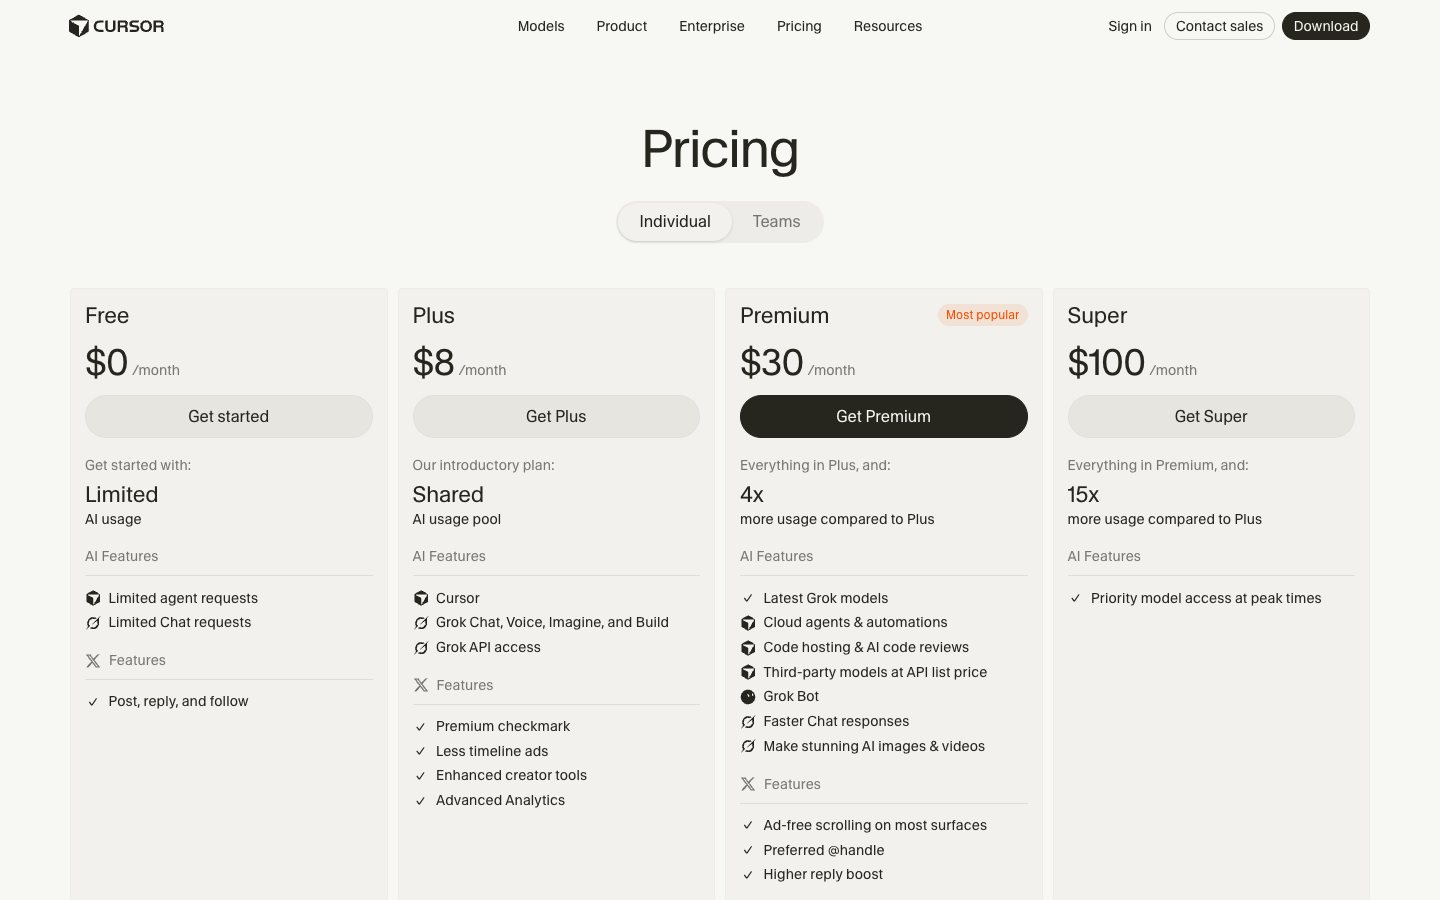The image size is (1440, 900).
Task: Click the Download button in header
Action: [1326, 26]
